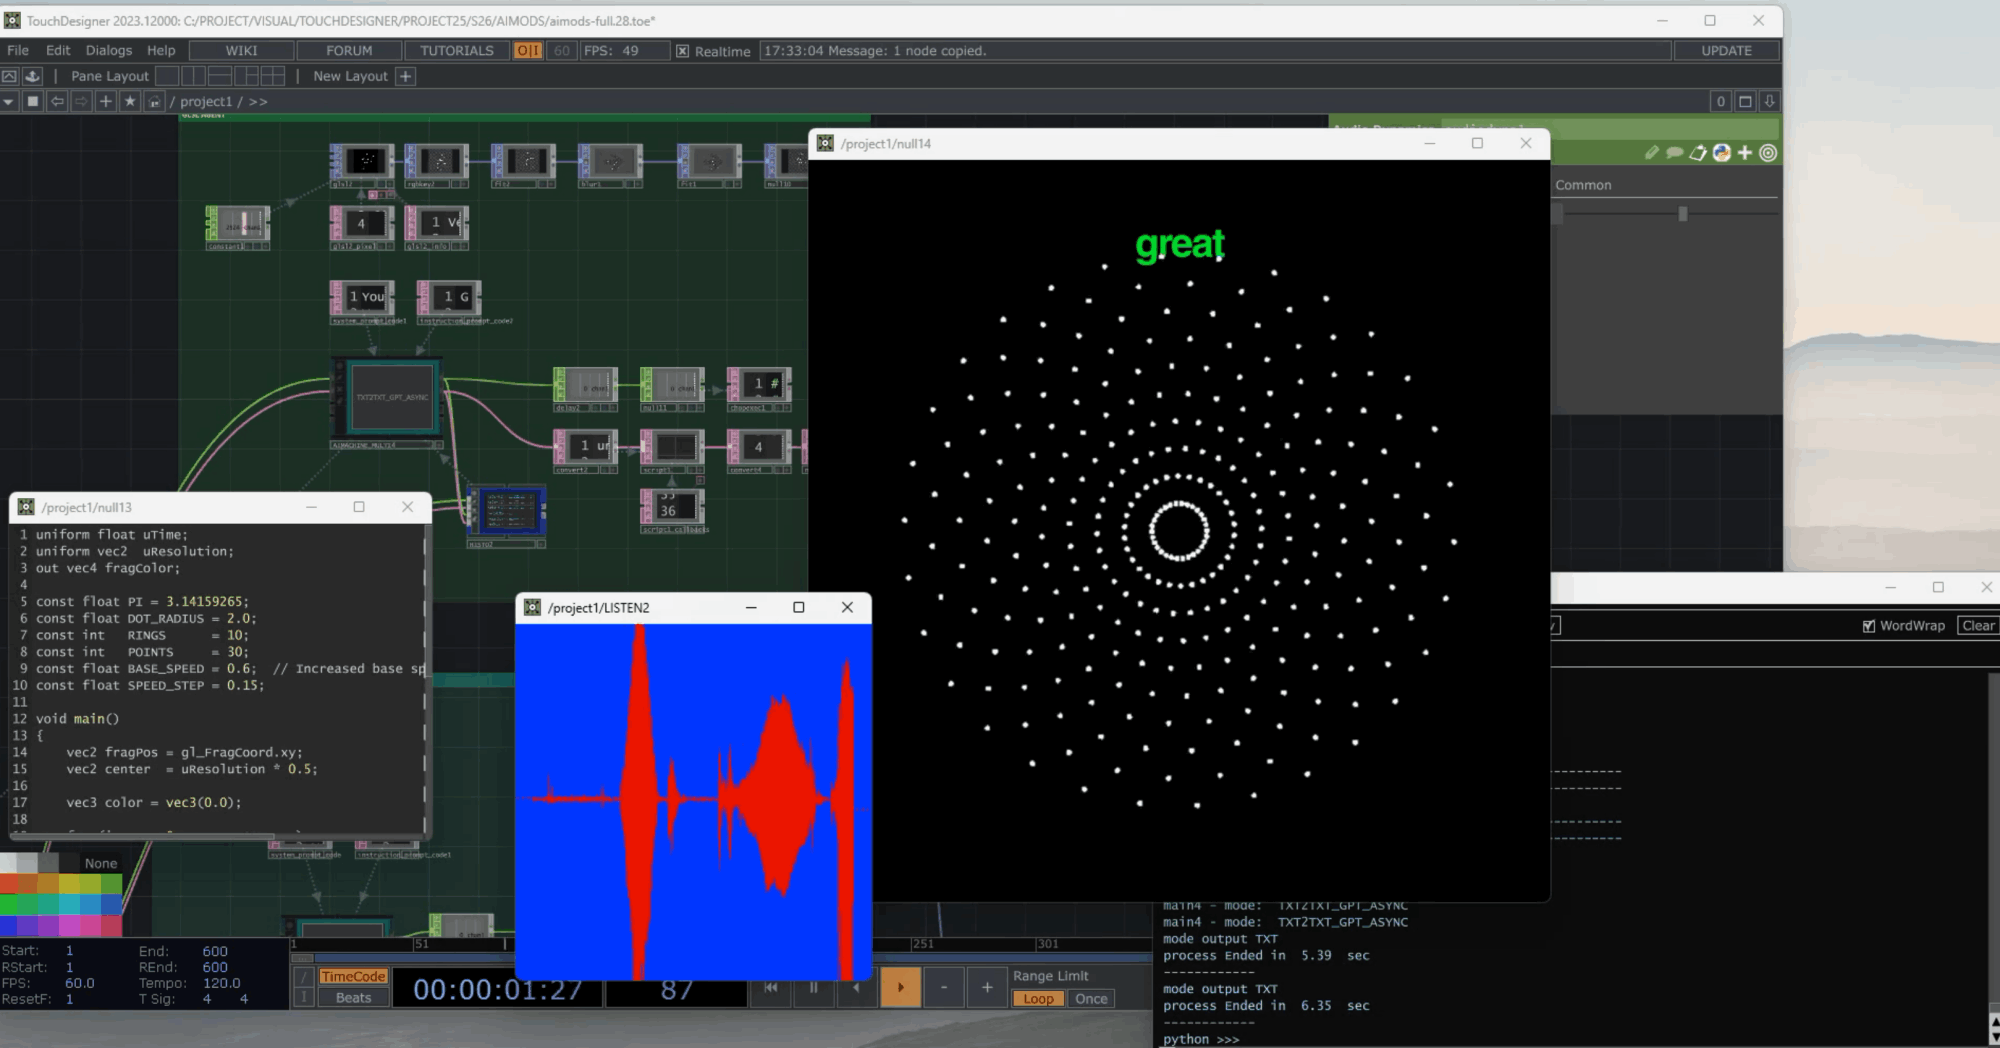Select the four-pane grid layout option
The image size is (2000, 1048).
pos(272,76)
